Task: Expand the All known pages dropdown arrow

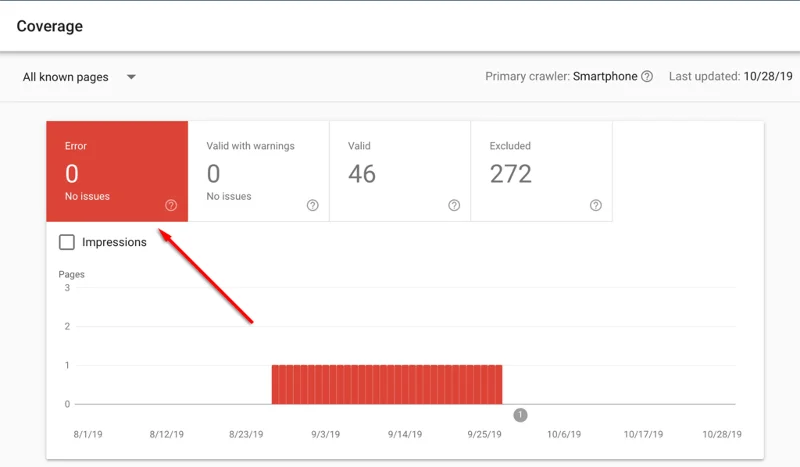Action: (131, 77)
